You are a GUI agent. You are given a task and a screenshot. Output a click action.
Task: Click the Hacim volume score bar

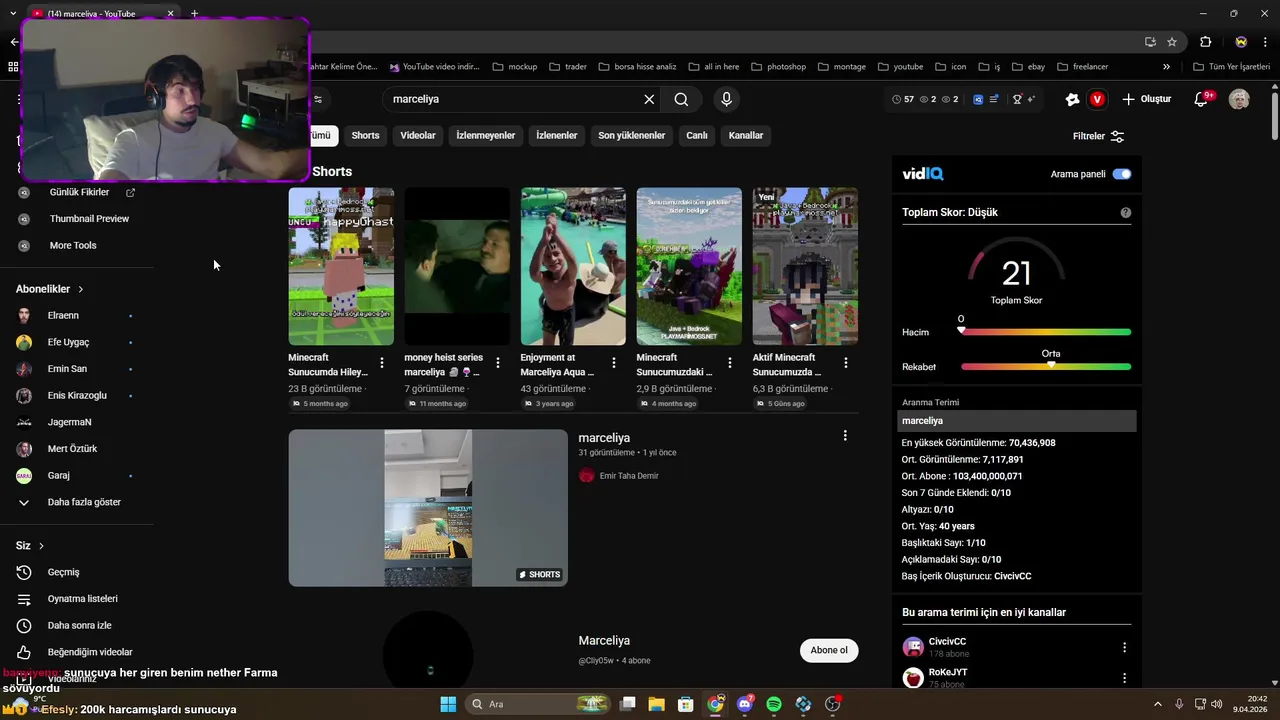coord(1046,332)
